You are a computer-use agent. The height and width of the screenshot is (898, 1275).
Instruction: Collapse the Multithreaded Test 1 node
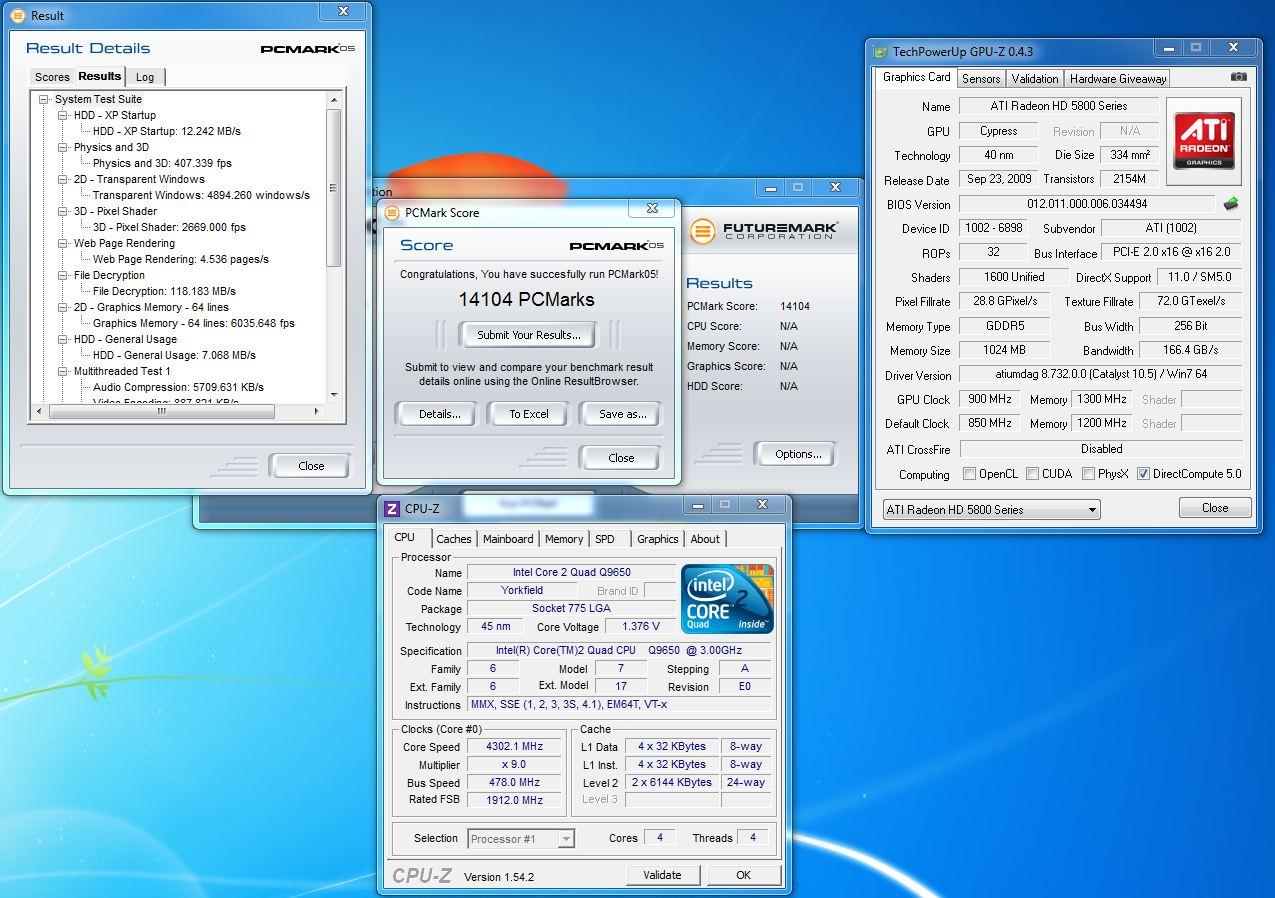click(63, 371)
